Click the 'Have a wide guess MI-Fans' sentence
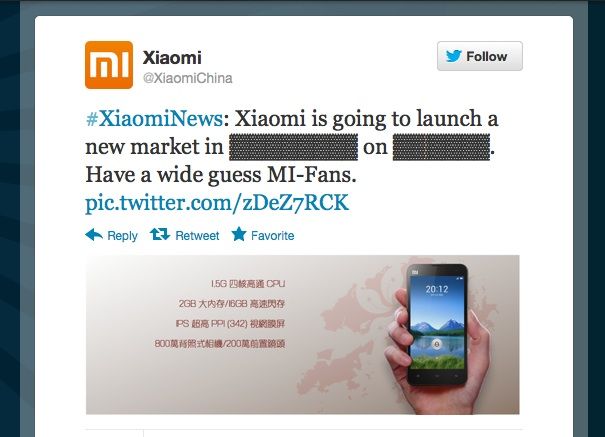605x437 pixels. tap(221, 175)
